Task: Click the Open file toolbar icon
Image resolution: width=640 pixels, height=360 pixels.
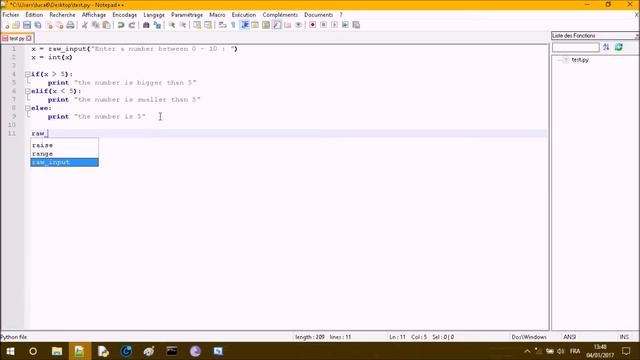Action: point(16,25)
